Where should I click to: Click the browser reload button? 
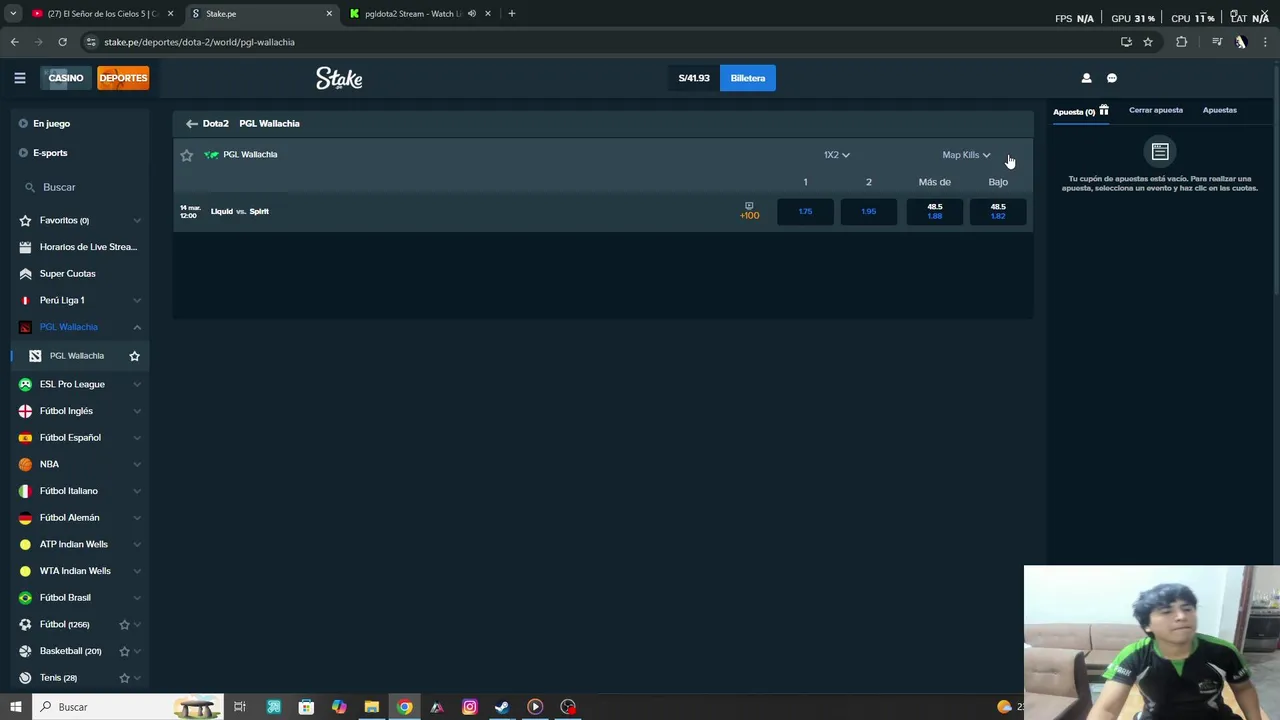[62, 42]
